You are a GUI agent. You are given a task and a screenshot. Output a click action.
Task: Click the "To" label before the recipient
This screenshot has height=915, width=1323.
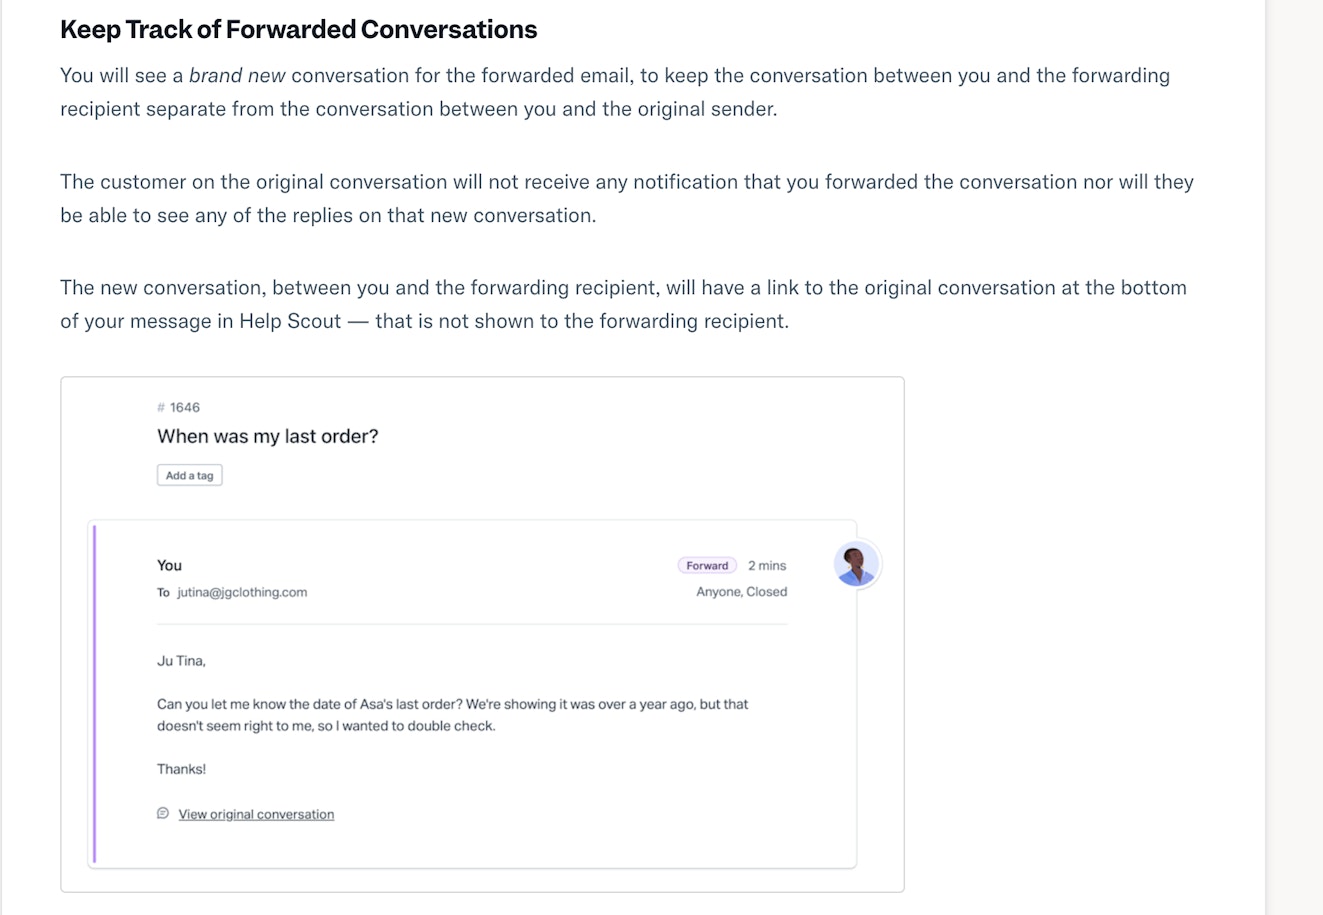(x=163, y=593)
